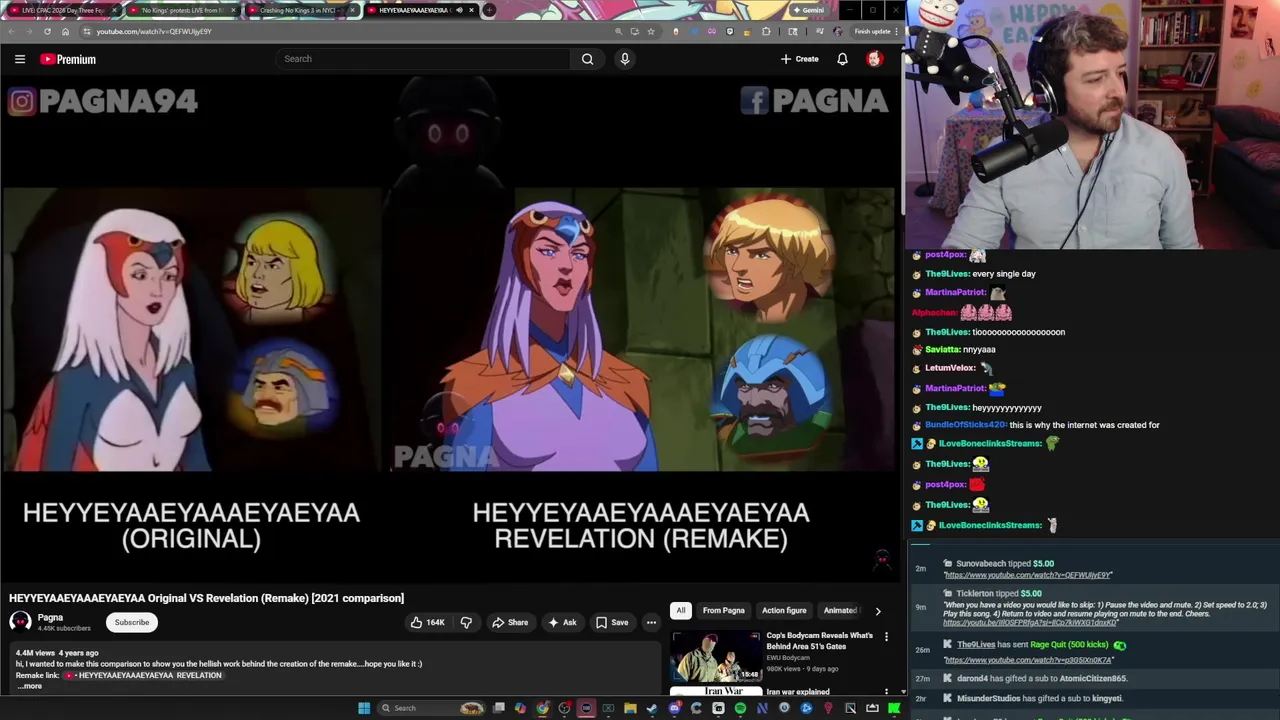Share the video
Image resolution: width=1280 pixels, height=720 pixels.
click(x=509, y=623)
